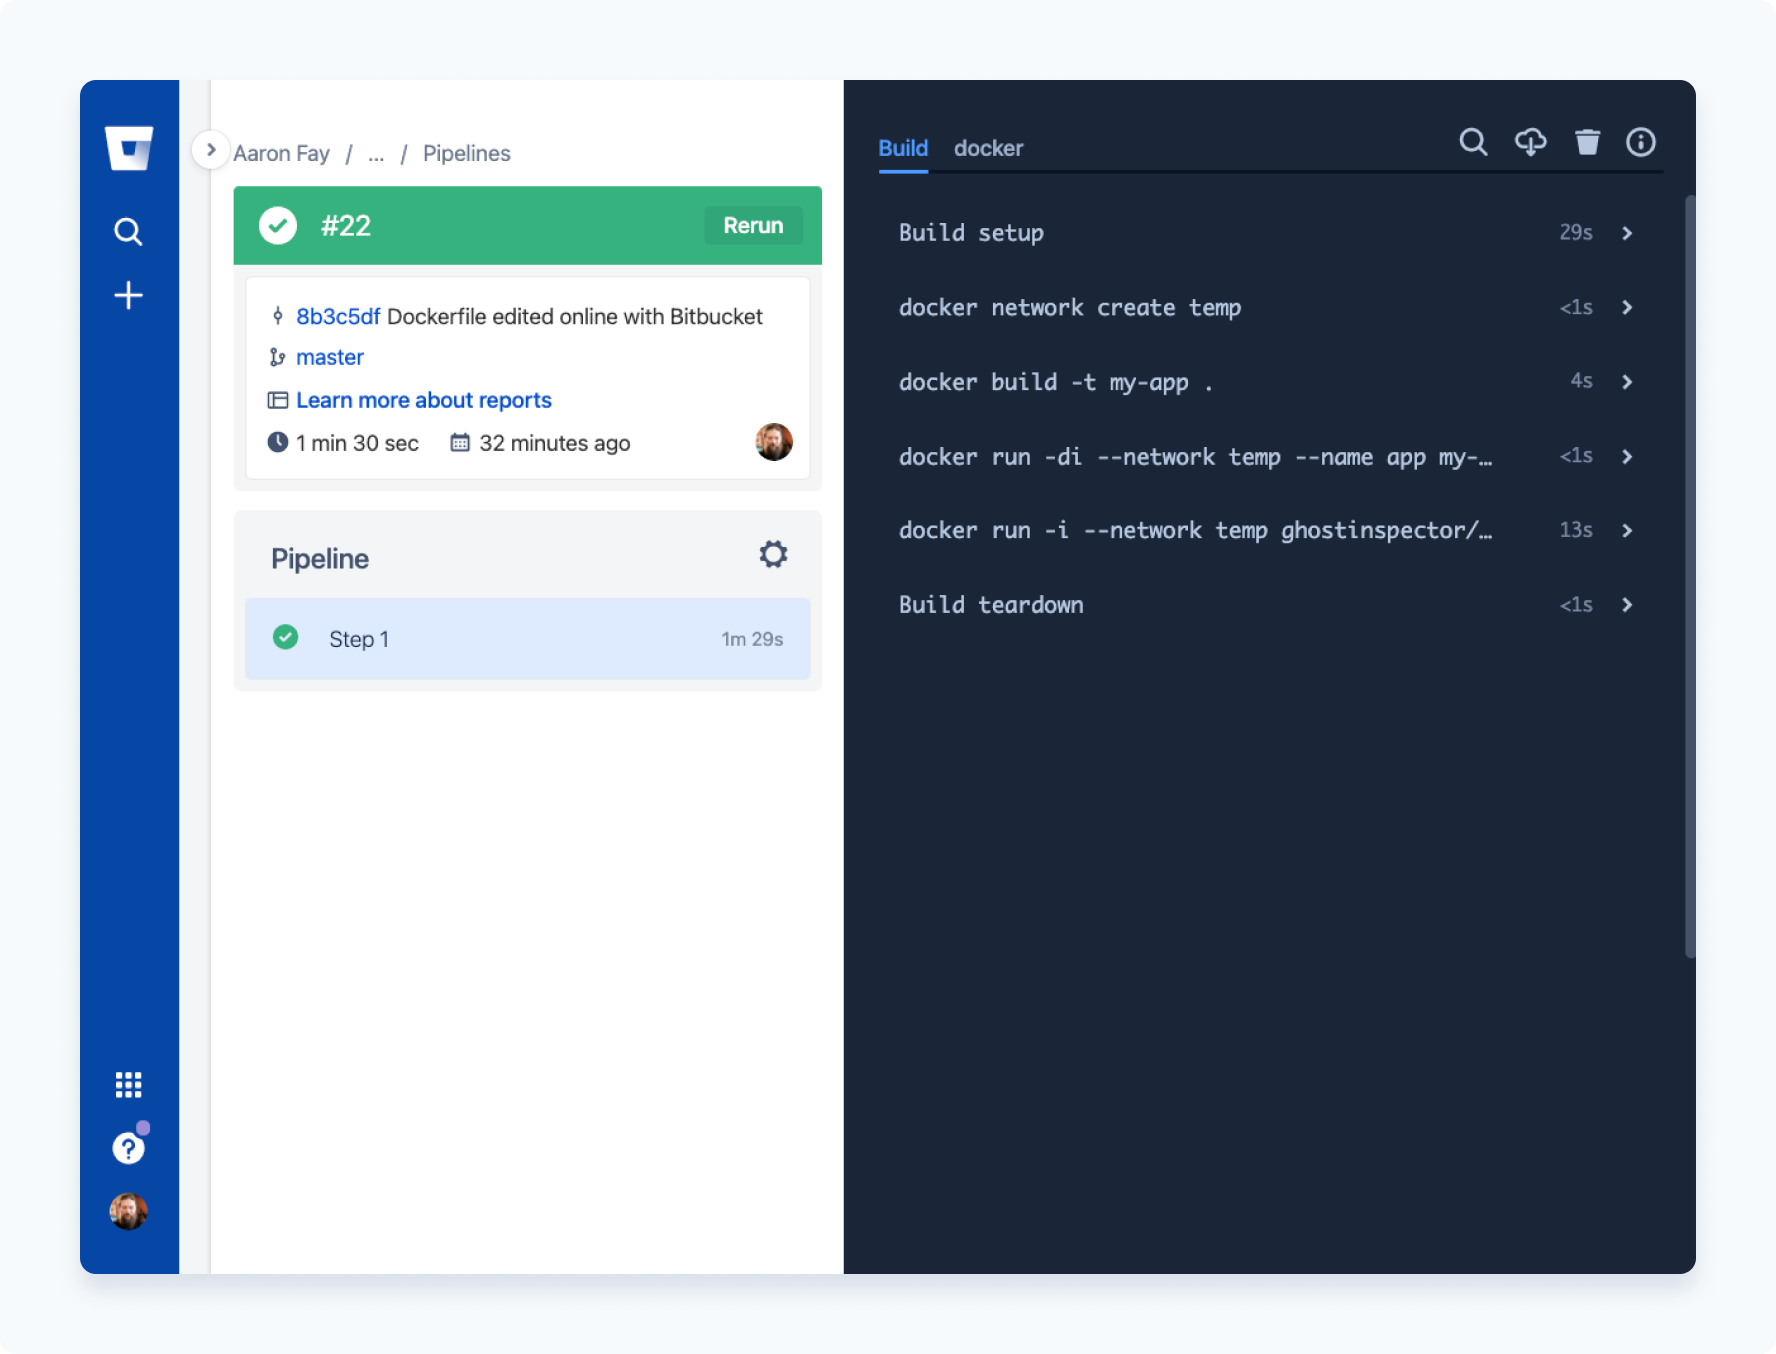Viewport: 1776px width, 1354px height.
Task: Open the help icon near the bottom sidebar
Action: [x=127, y=1147]
